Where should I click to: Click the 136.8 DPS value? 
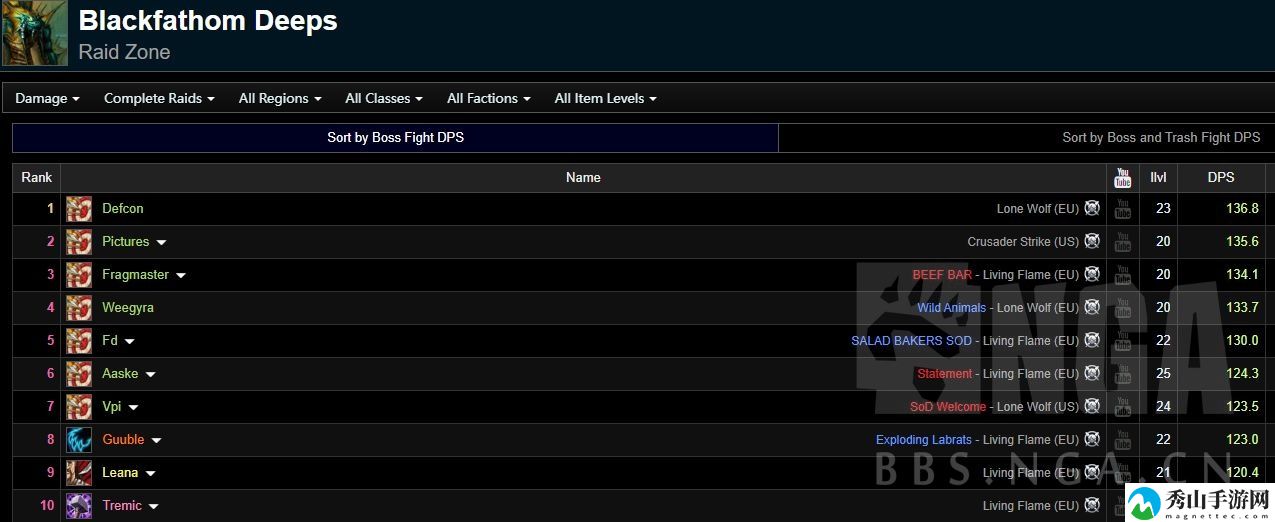1242,209
